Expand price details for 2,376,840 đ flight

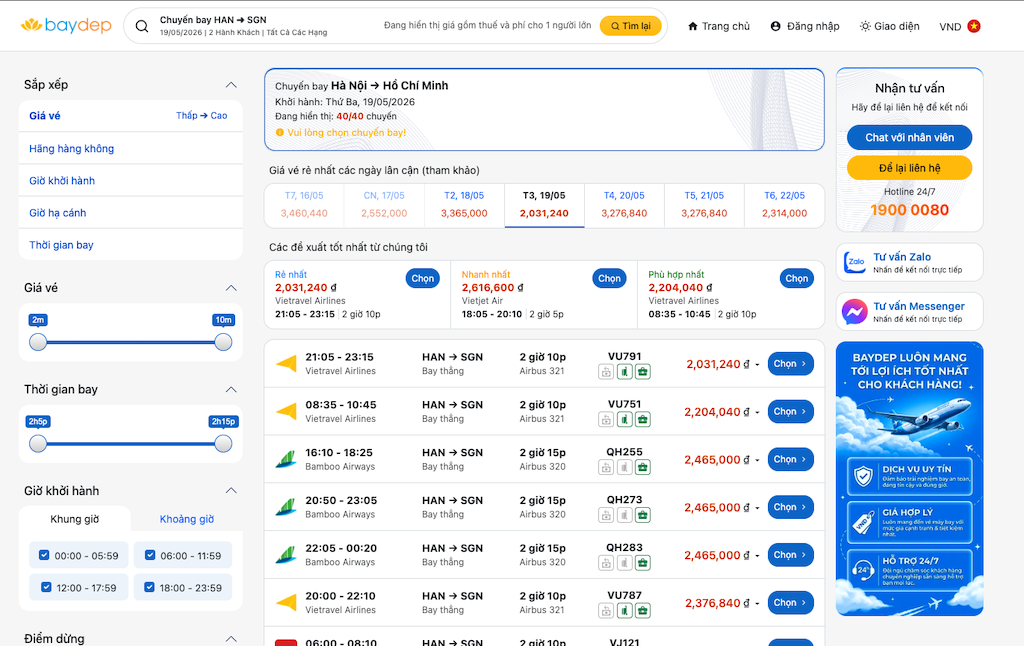[758, 604]
